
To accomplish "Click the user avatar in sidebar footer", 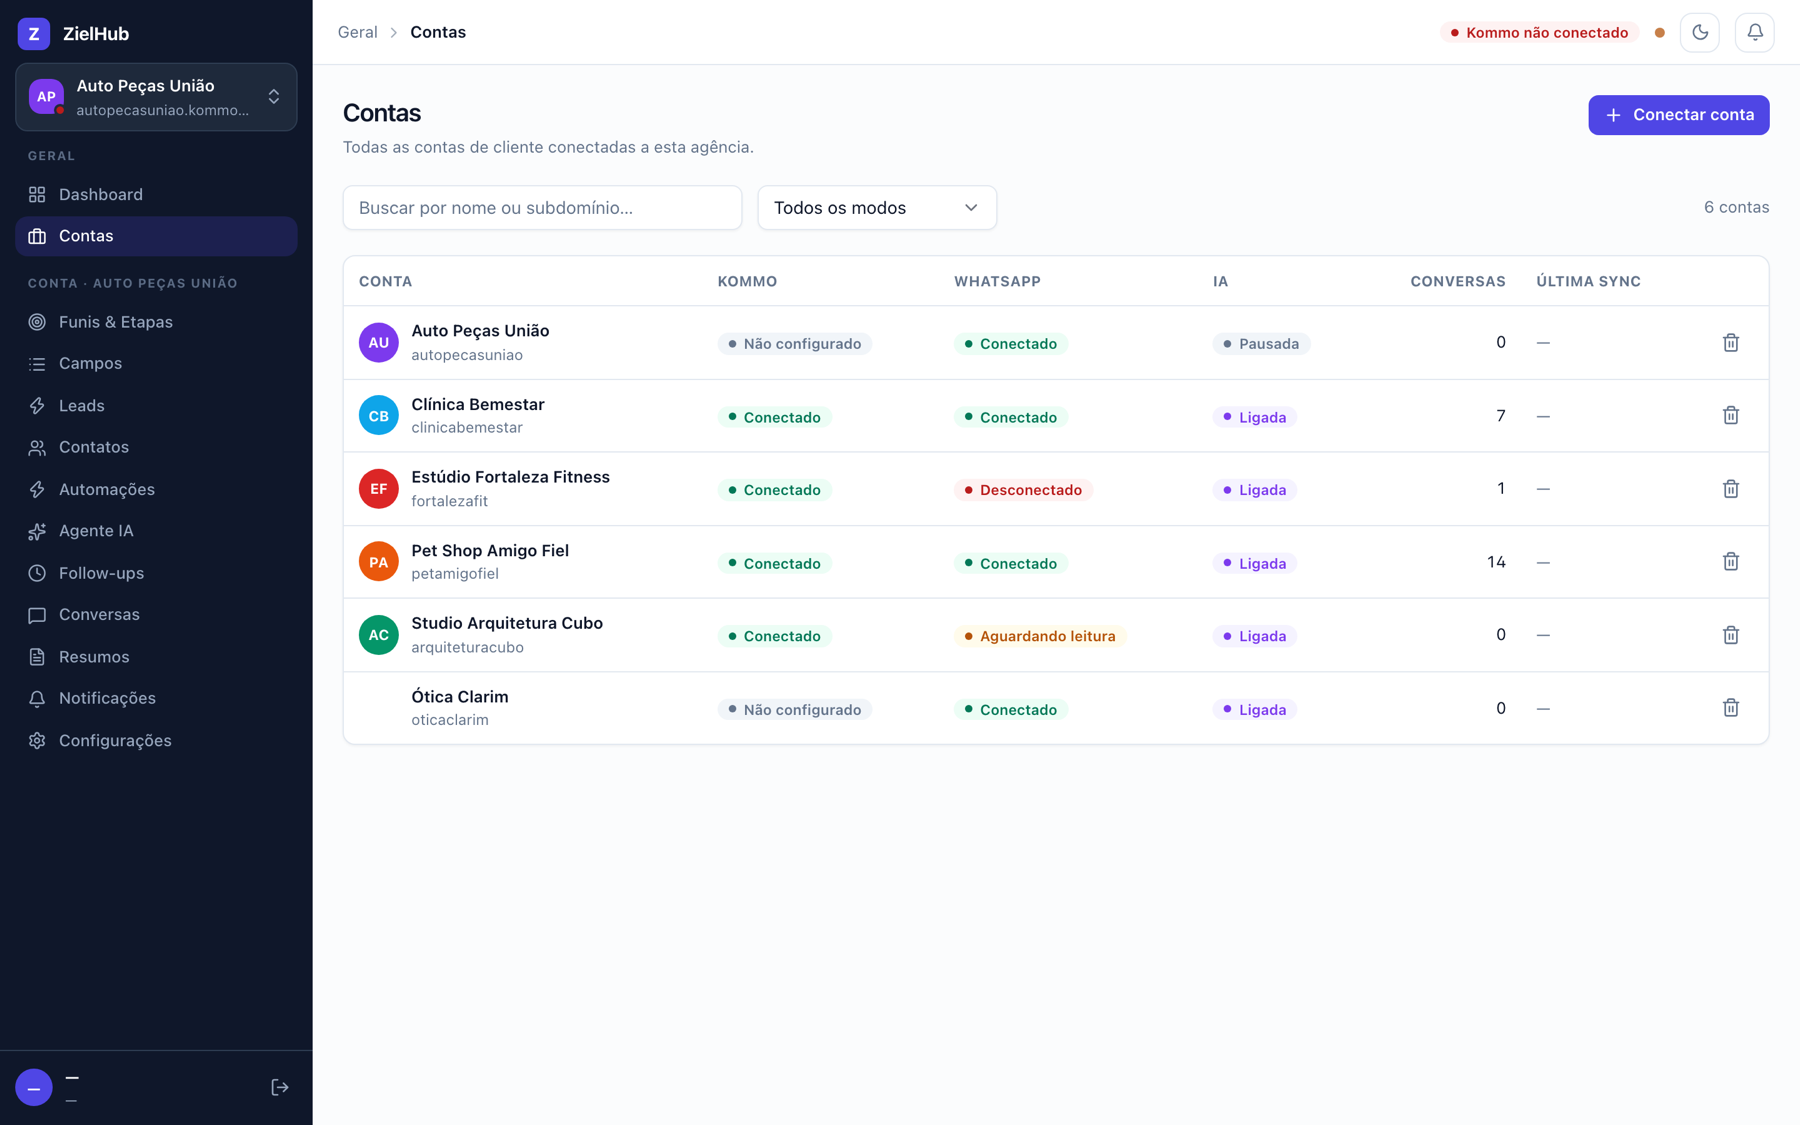I will pyautogui.click(x=34, y=1087).
